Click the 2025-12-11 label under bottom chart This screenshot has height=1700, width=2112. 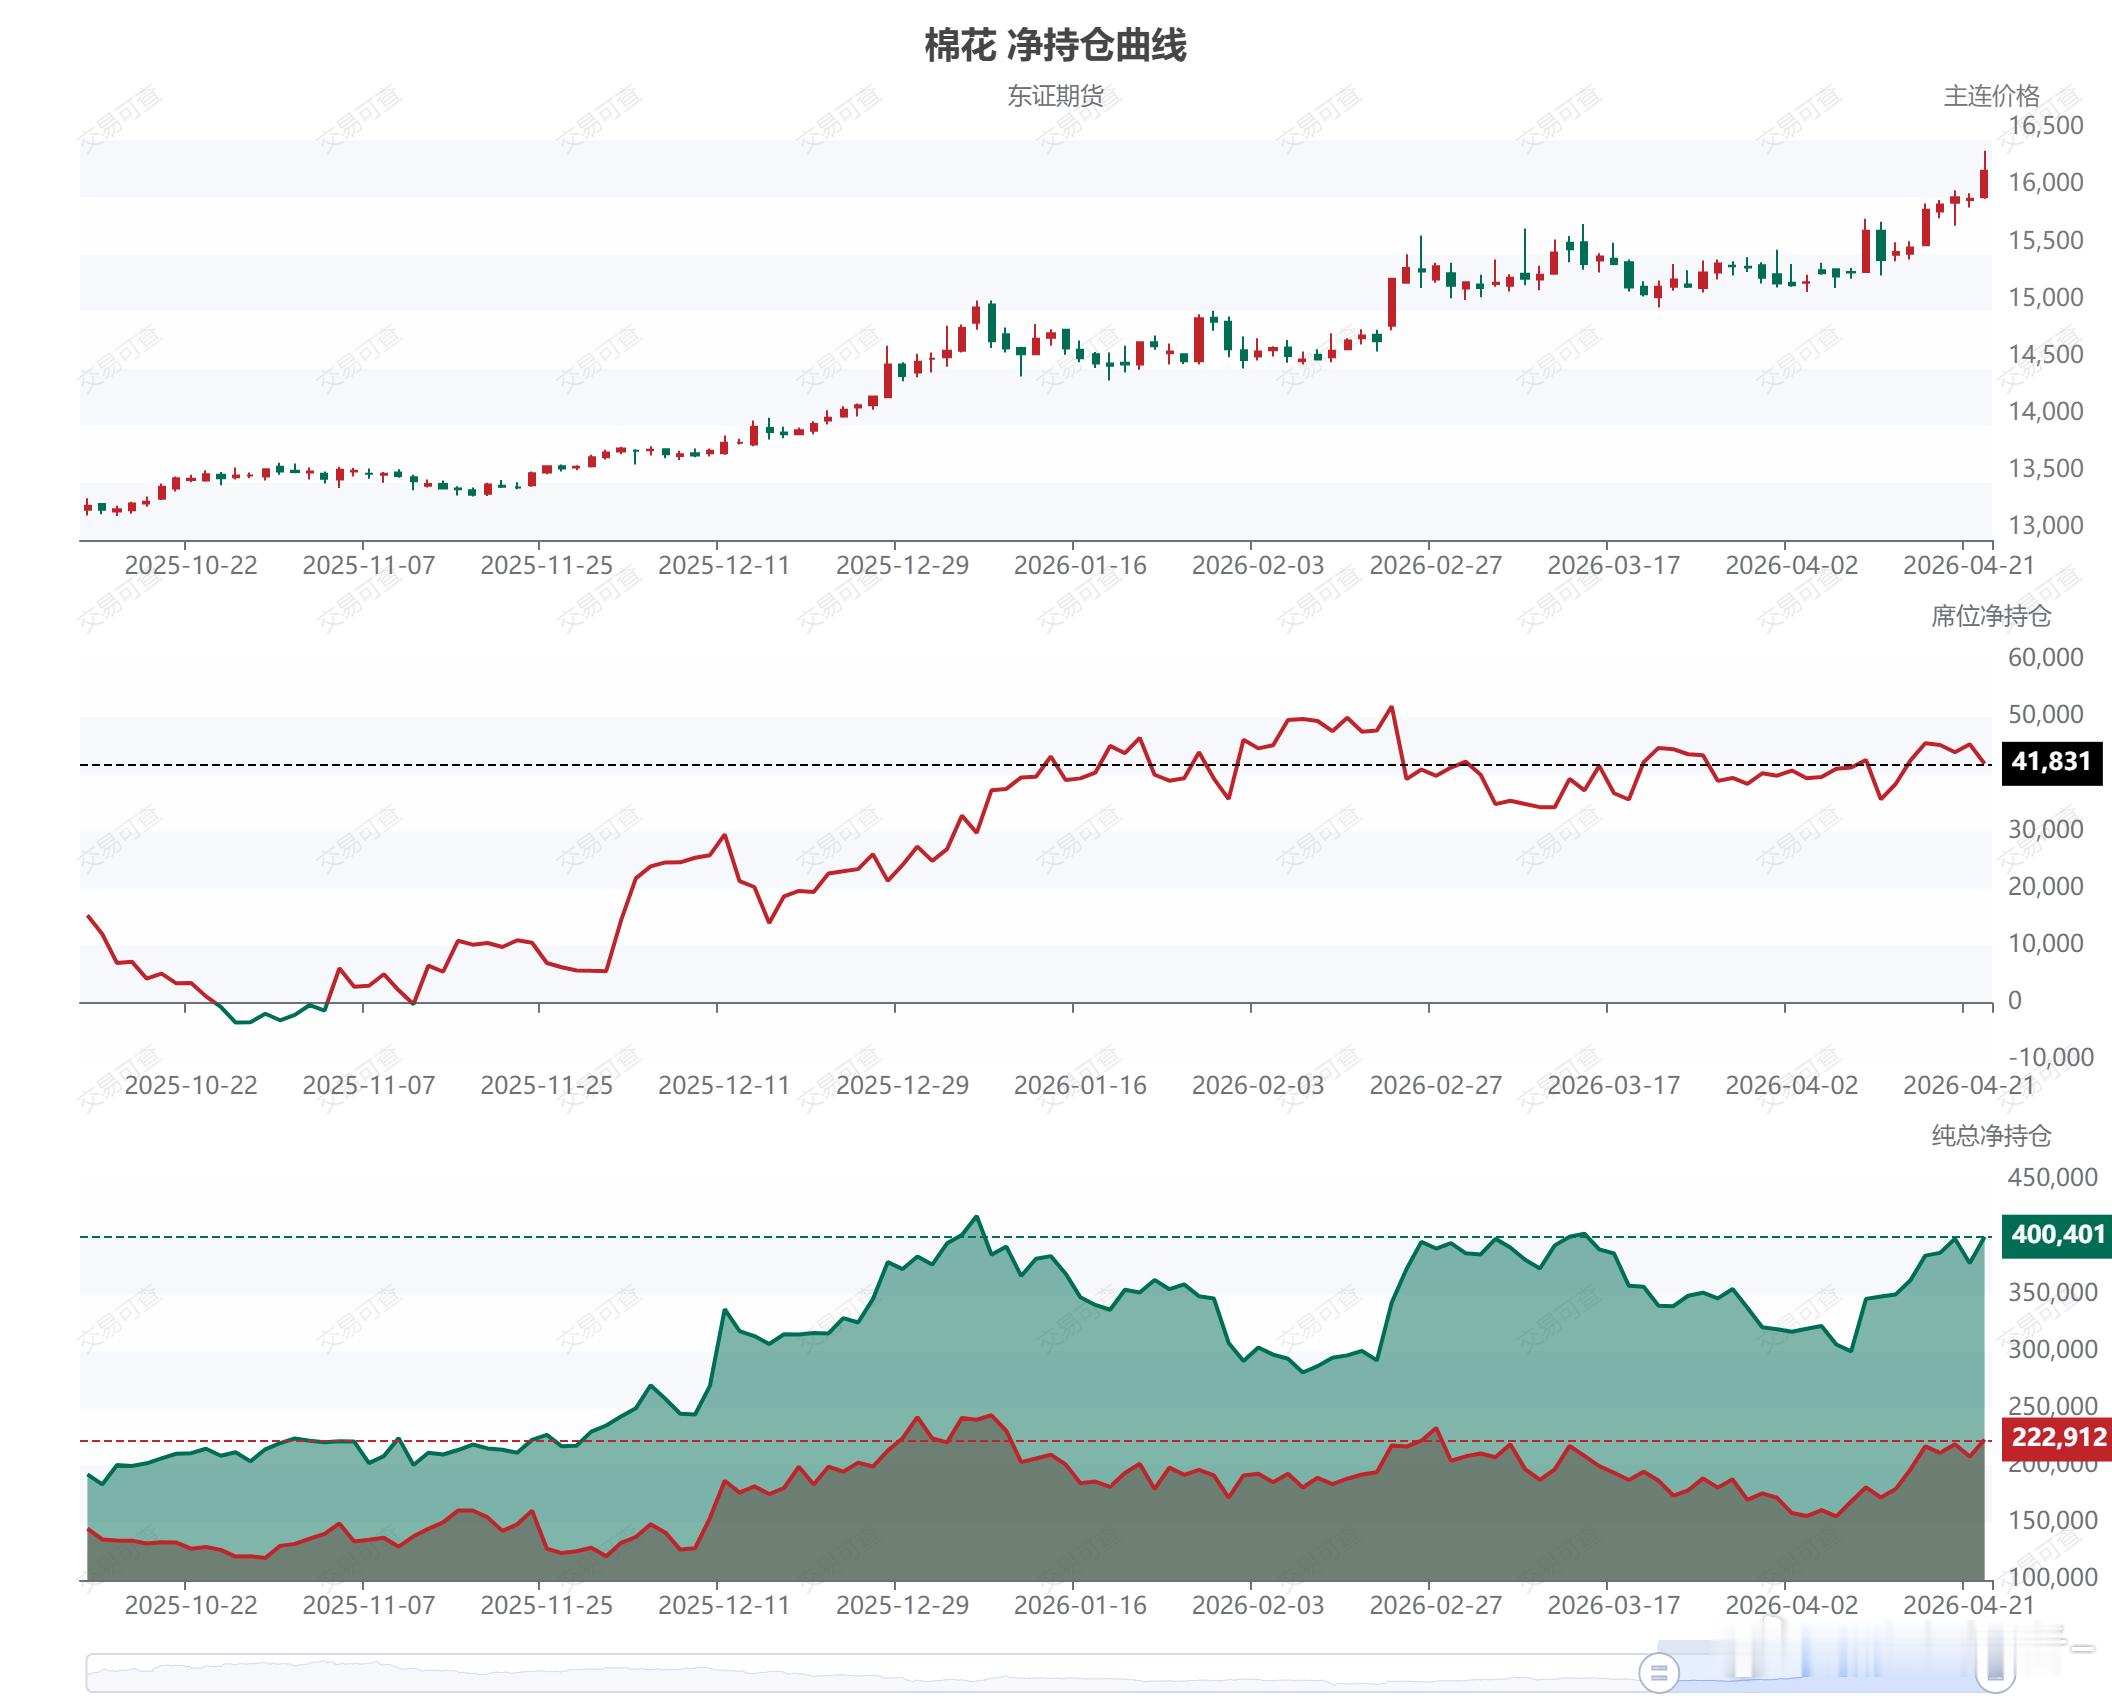[x=724, y=1606]
